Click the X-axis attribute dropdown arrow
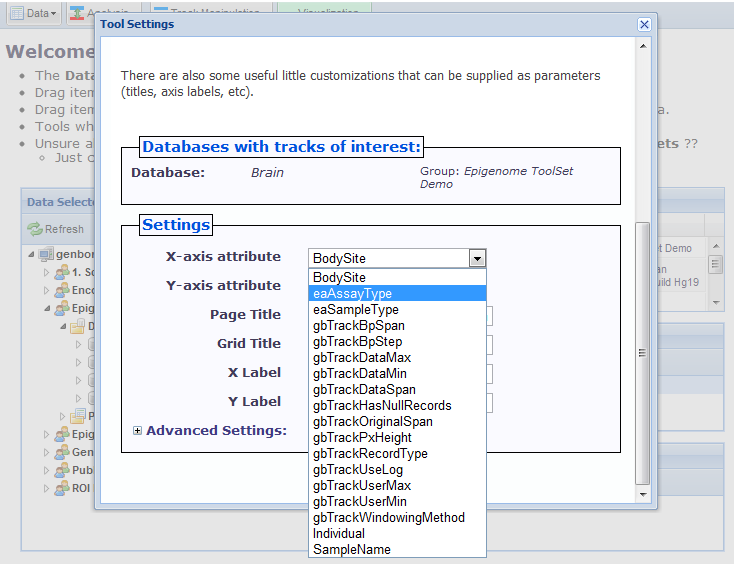 pos(478,258)
